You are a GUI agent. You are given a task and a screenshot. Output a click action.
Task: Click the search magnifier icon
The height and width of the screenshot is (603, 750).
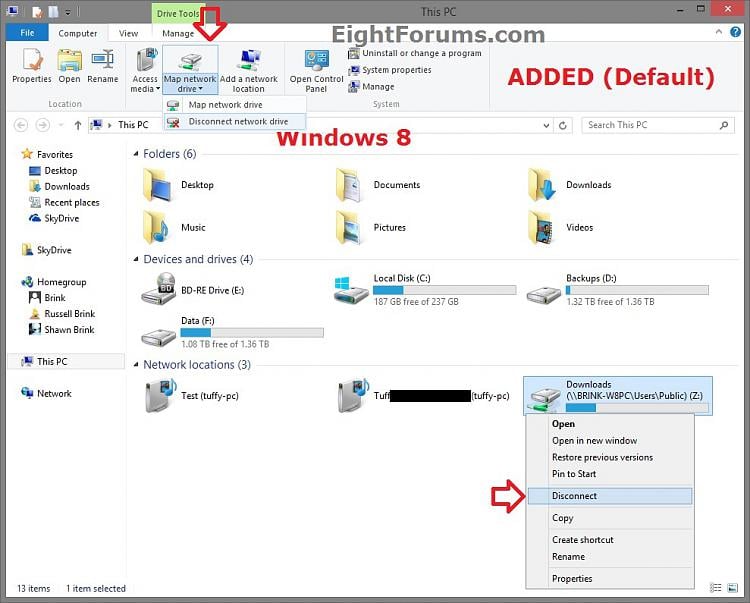pos(724,125)
